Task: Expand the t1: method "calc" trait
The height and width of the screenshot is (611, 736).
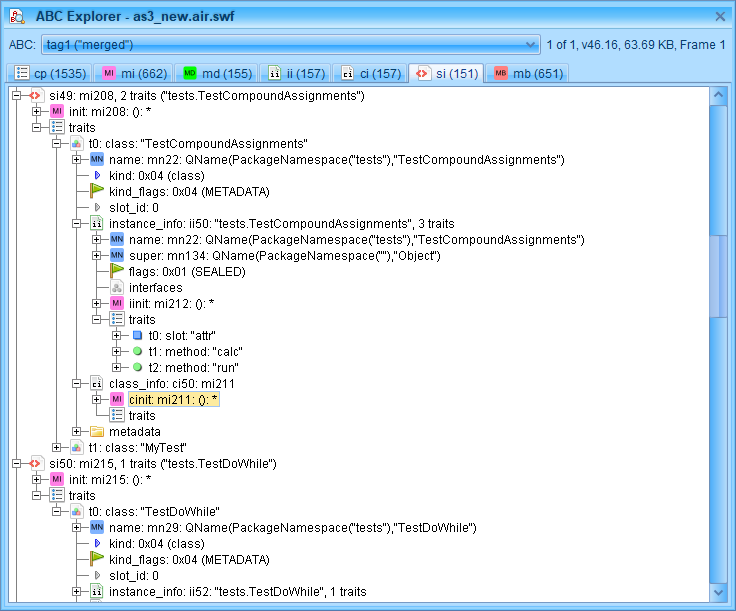Action: (x=116, y=351)
